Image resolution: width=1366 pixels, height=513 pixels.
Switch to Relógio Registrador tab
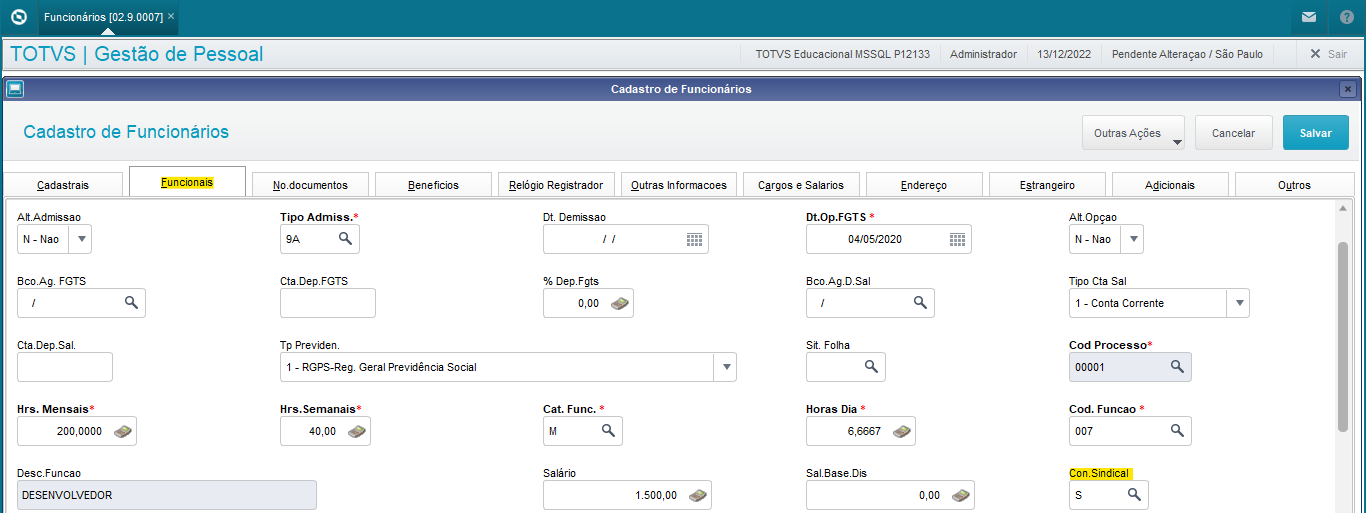pyautogui.click(x=556, y=185)
